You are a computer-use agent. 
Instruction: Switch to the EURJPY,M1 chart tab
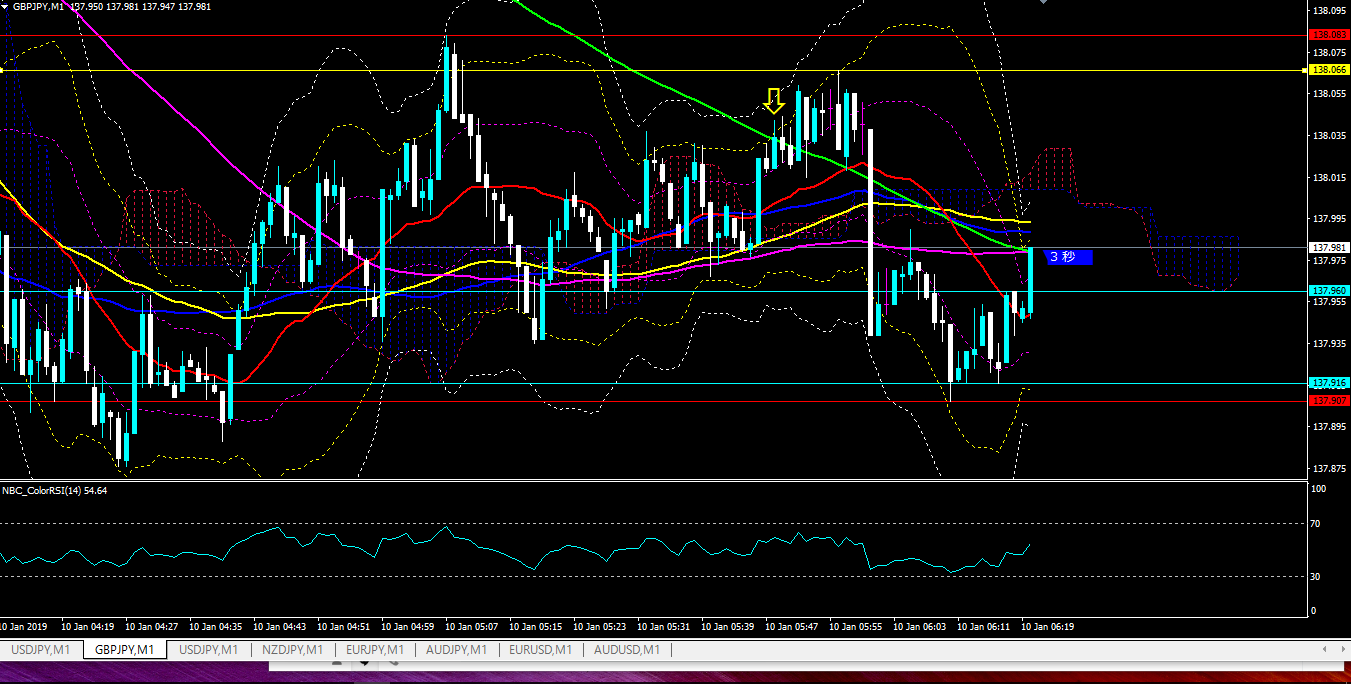click(374, 650)
